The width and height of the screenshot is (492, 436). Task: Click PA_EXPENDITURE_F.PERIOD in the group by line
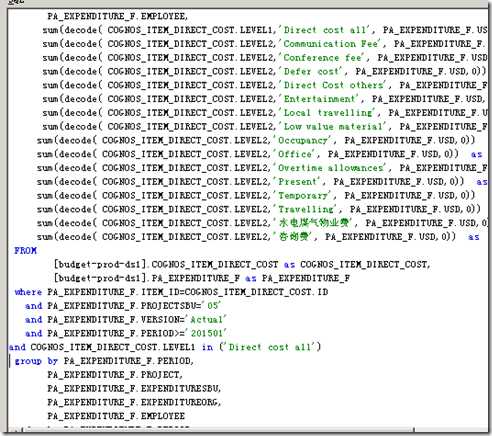127,361
